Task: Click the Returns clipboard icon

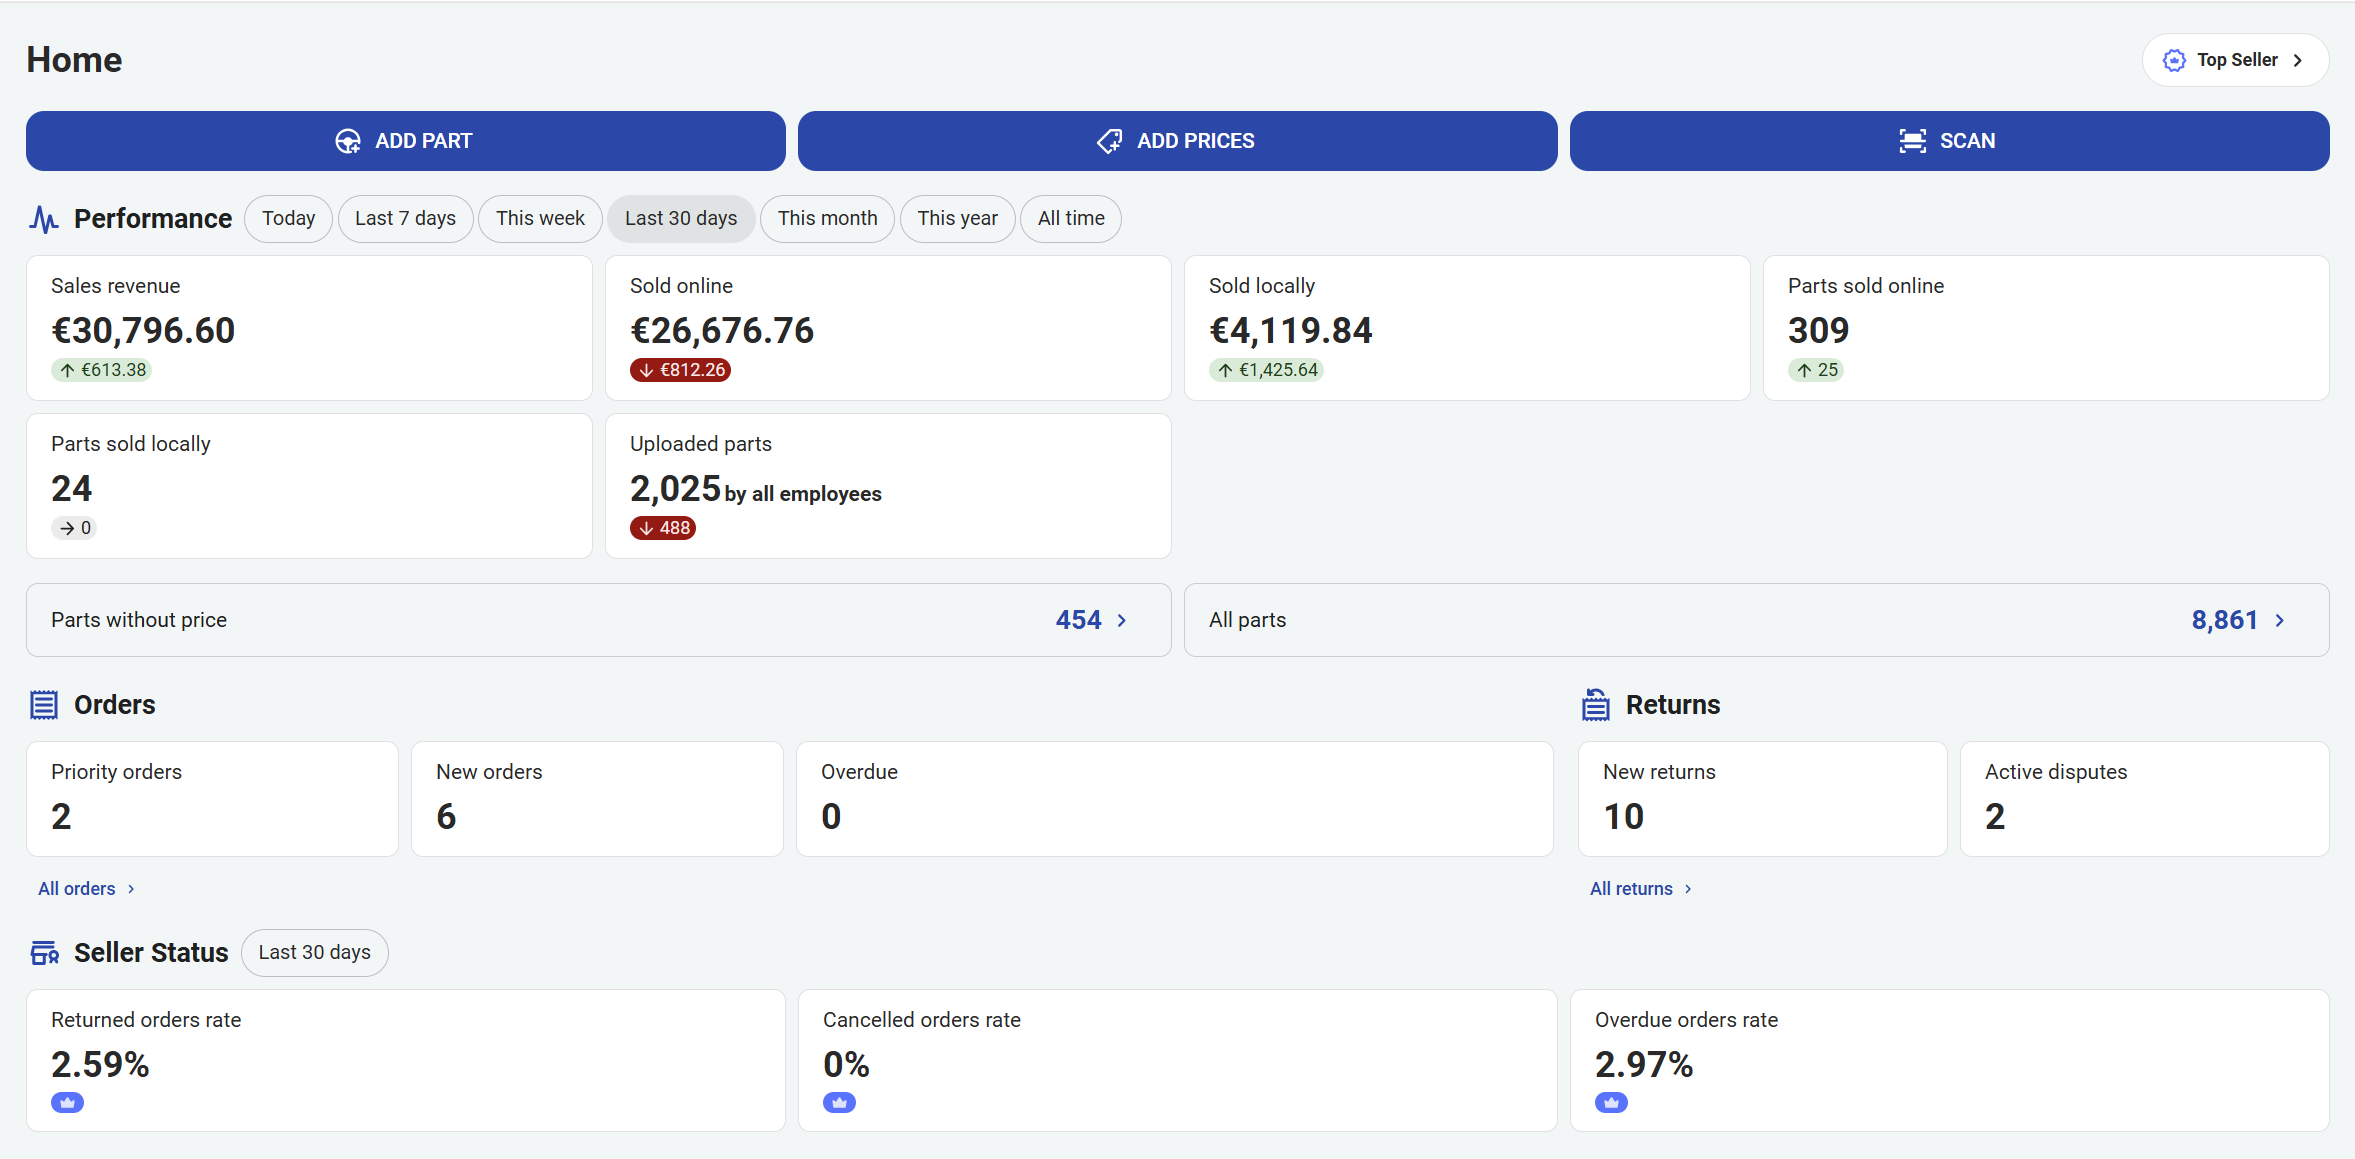Action: click(1596, 705)
